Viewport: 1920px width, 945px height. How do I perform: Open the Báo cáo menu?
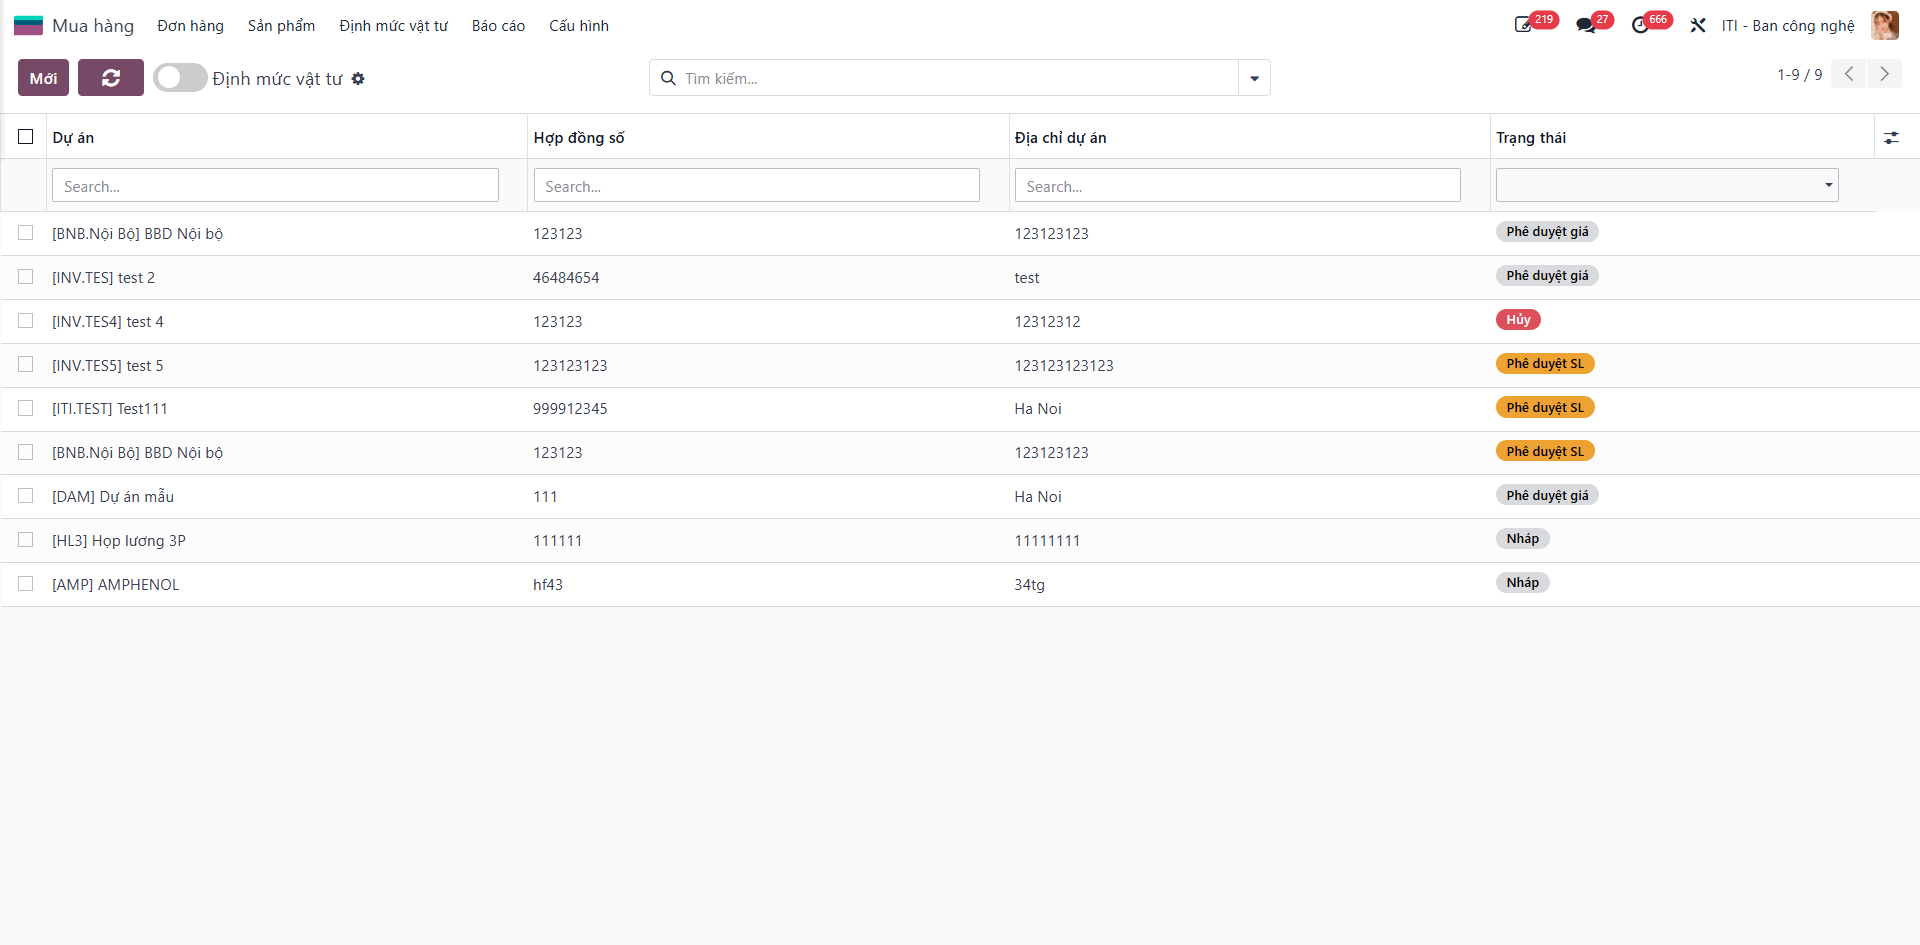tap(498, 26)
